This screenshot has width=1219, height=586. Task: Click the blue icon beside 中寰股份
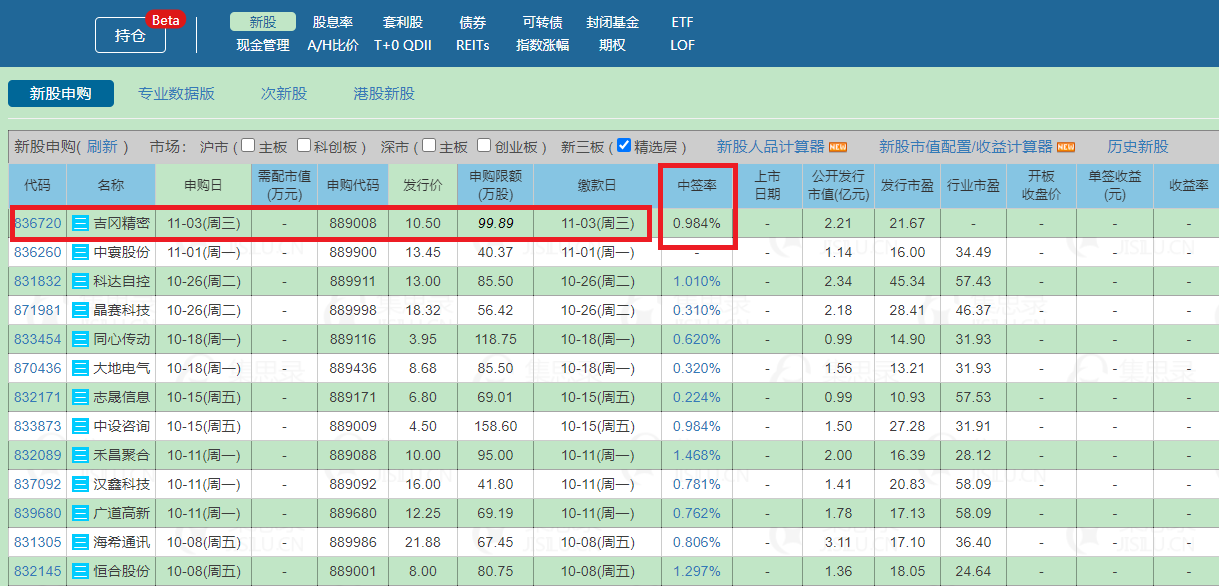81,253
